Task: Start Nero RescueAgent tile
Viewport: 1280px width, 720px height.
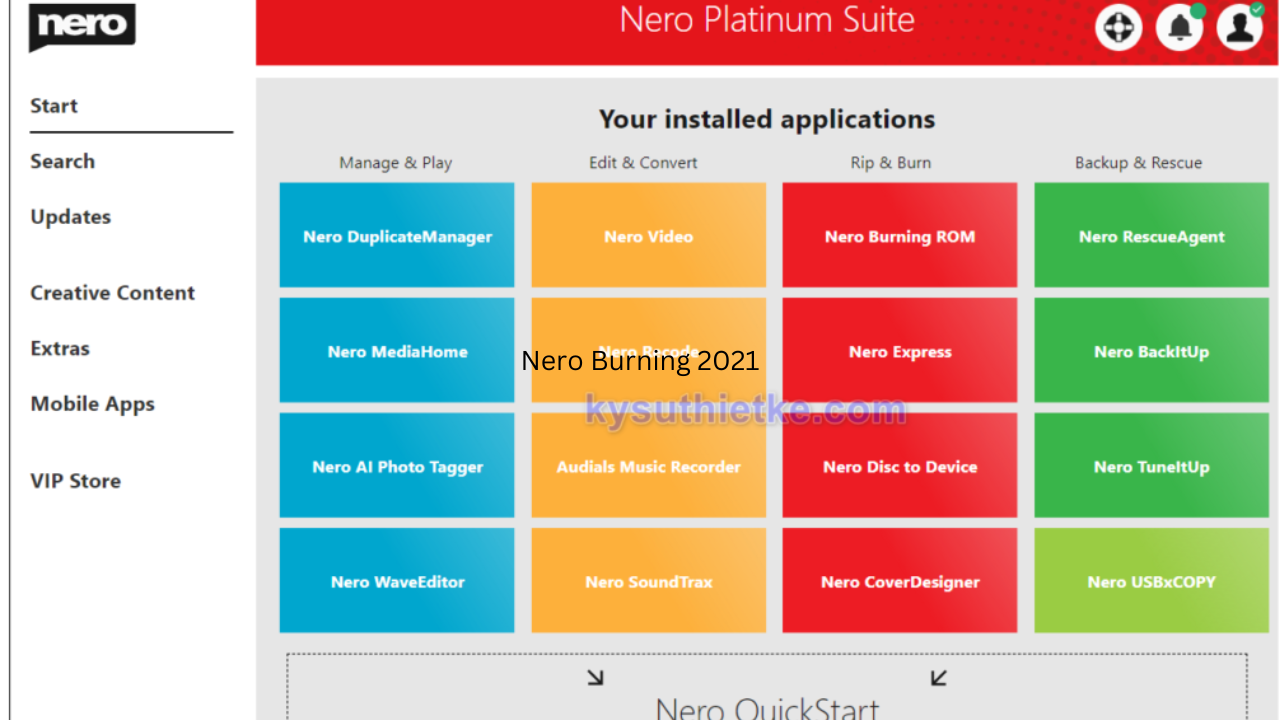Action: 1151,236
